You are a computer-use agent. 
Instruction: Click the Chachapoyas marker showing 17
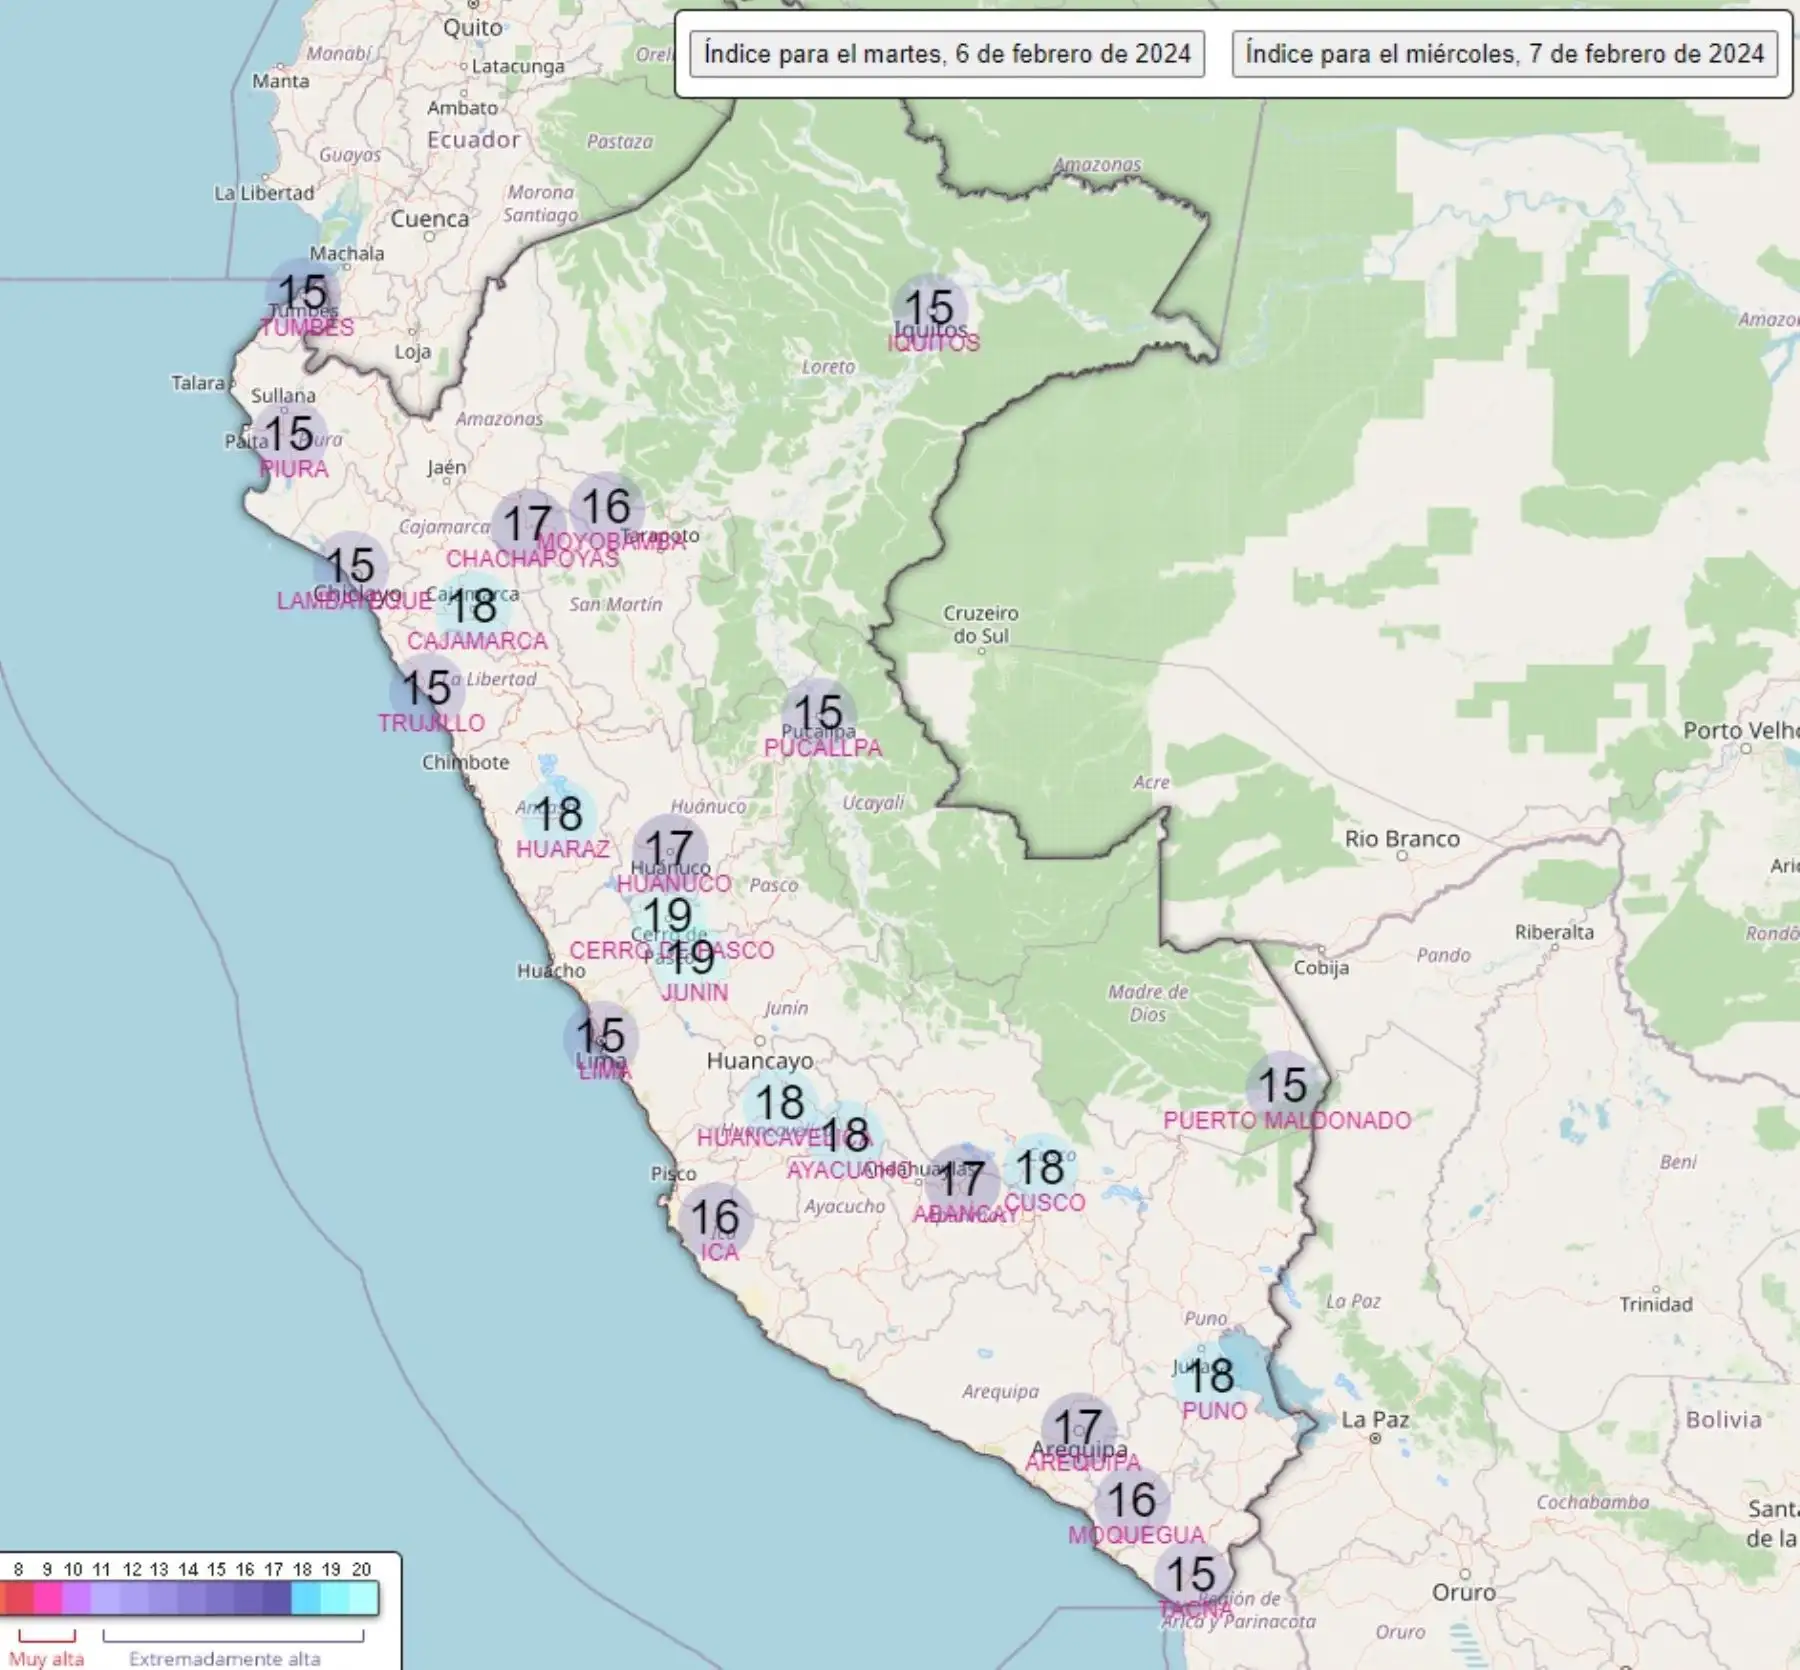coord(528,525)
